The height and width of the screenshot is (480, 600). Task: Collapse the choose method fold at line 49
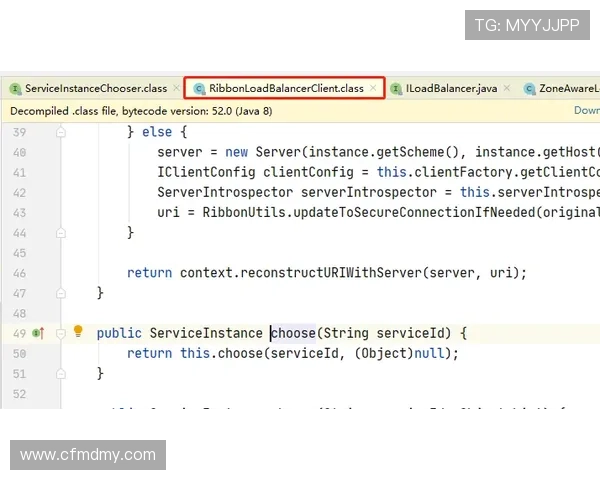tap(60, 334)
